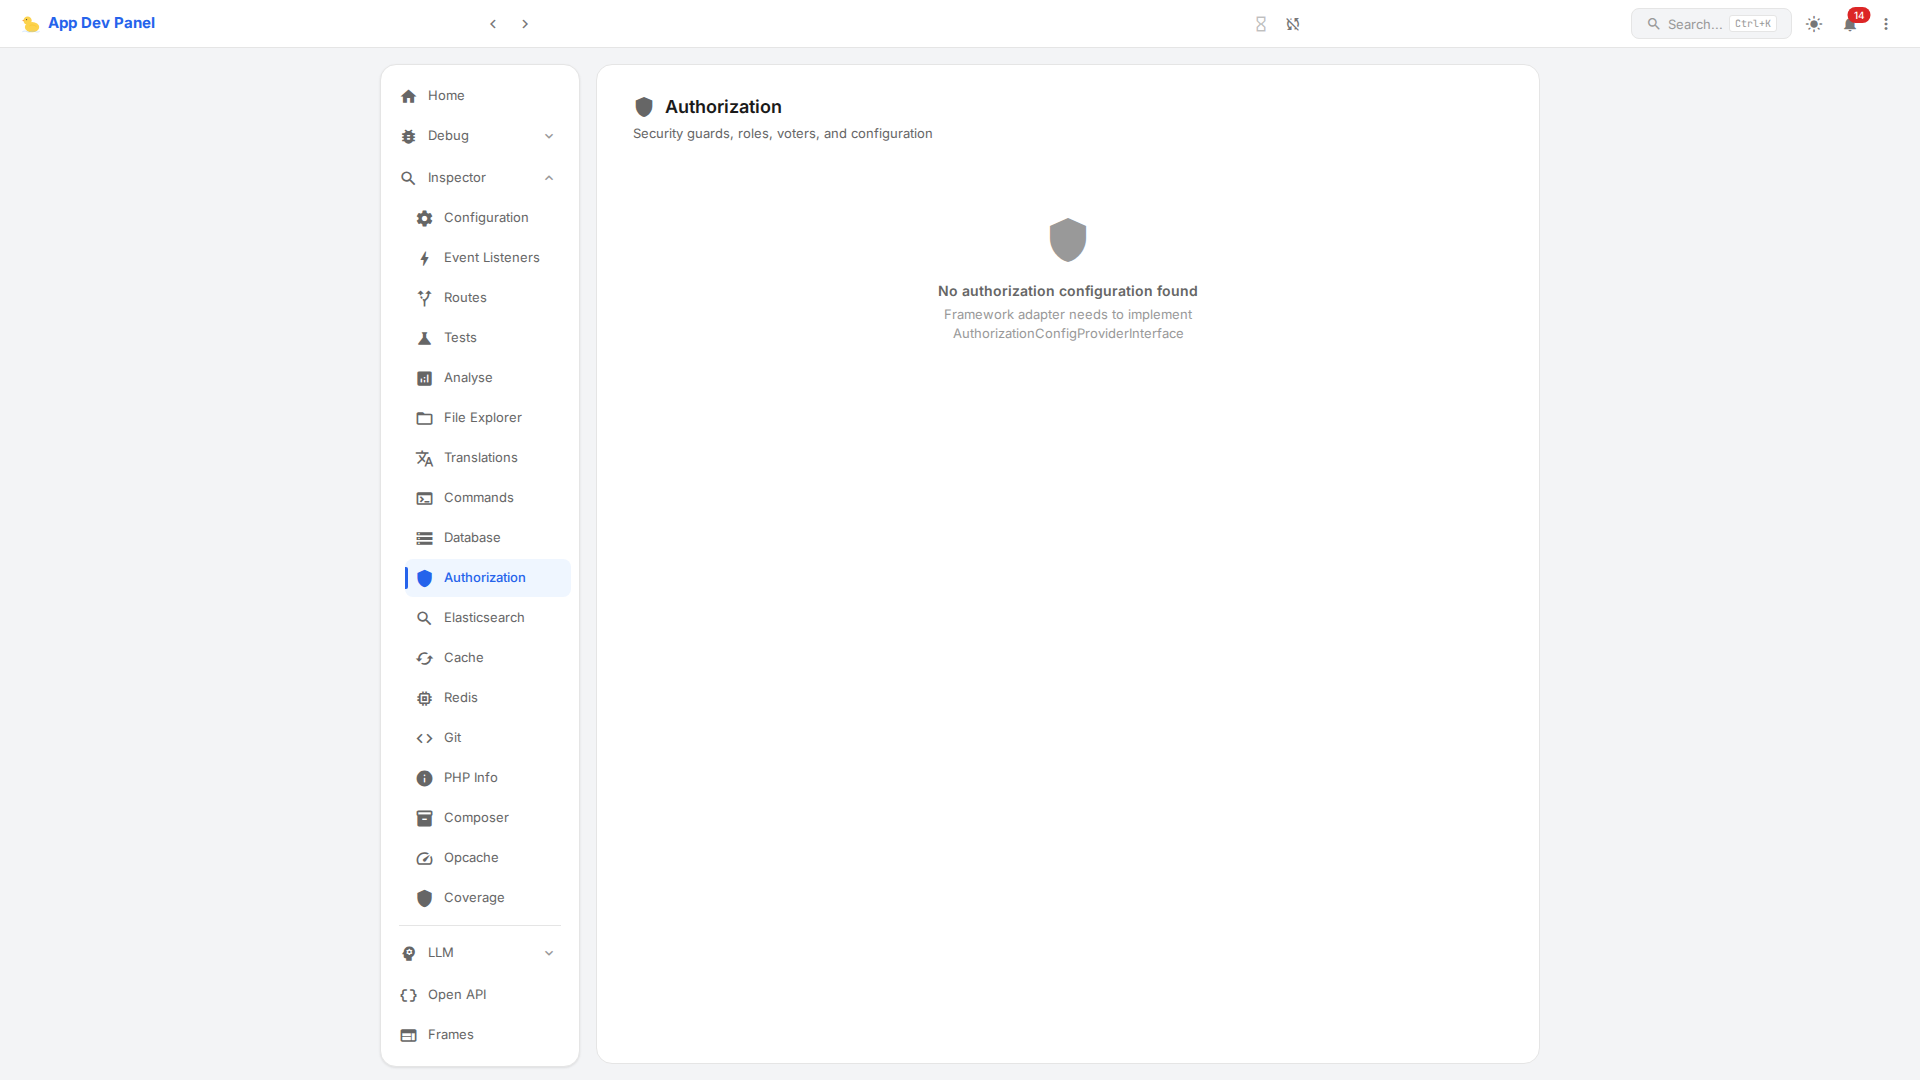Click the hourglass icon in the top bar
The width and height of the screenshot is (1920, 1080).
1260,23
